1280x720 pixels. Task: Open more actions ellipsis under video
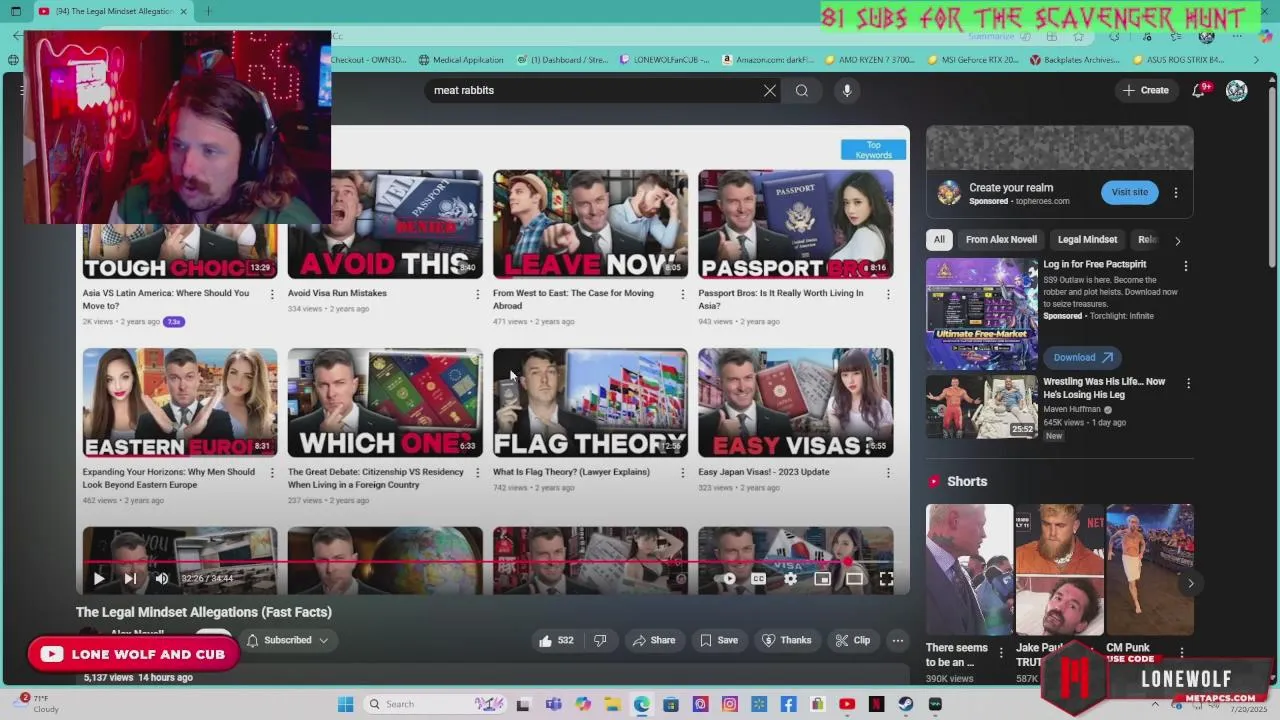[898, 640]
